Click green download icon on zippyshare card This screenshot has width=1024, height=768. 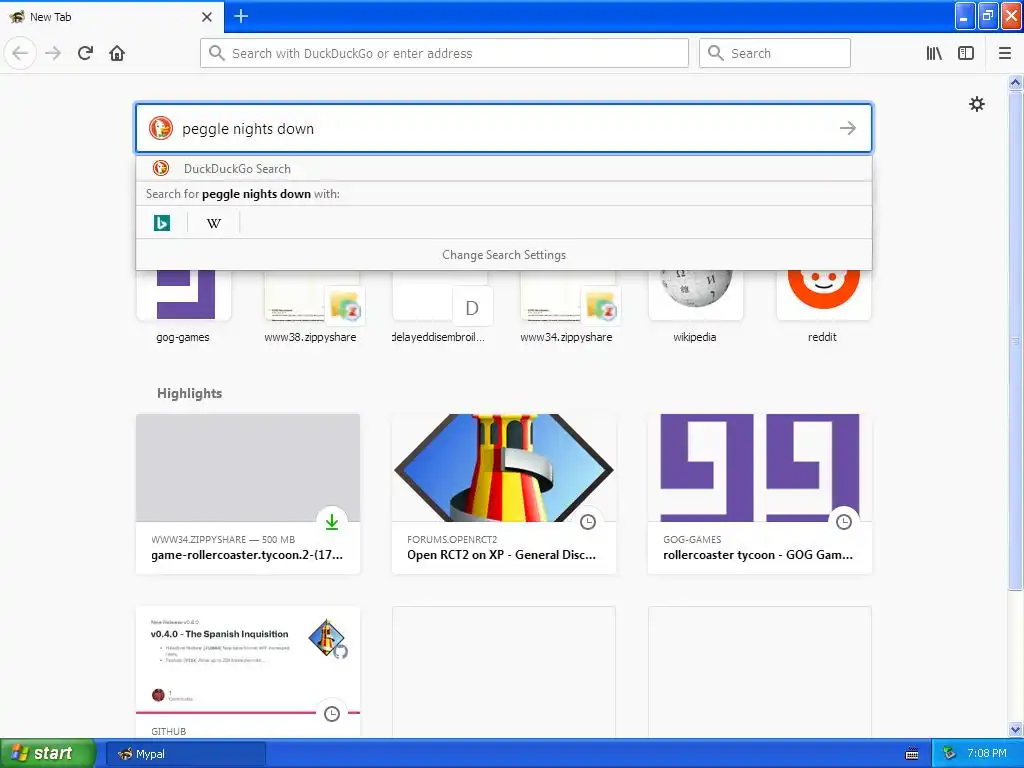click(332, 522)
